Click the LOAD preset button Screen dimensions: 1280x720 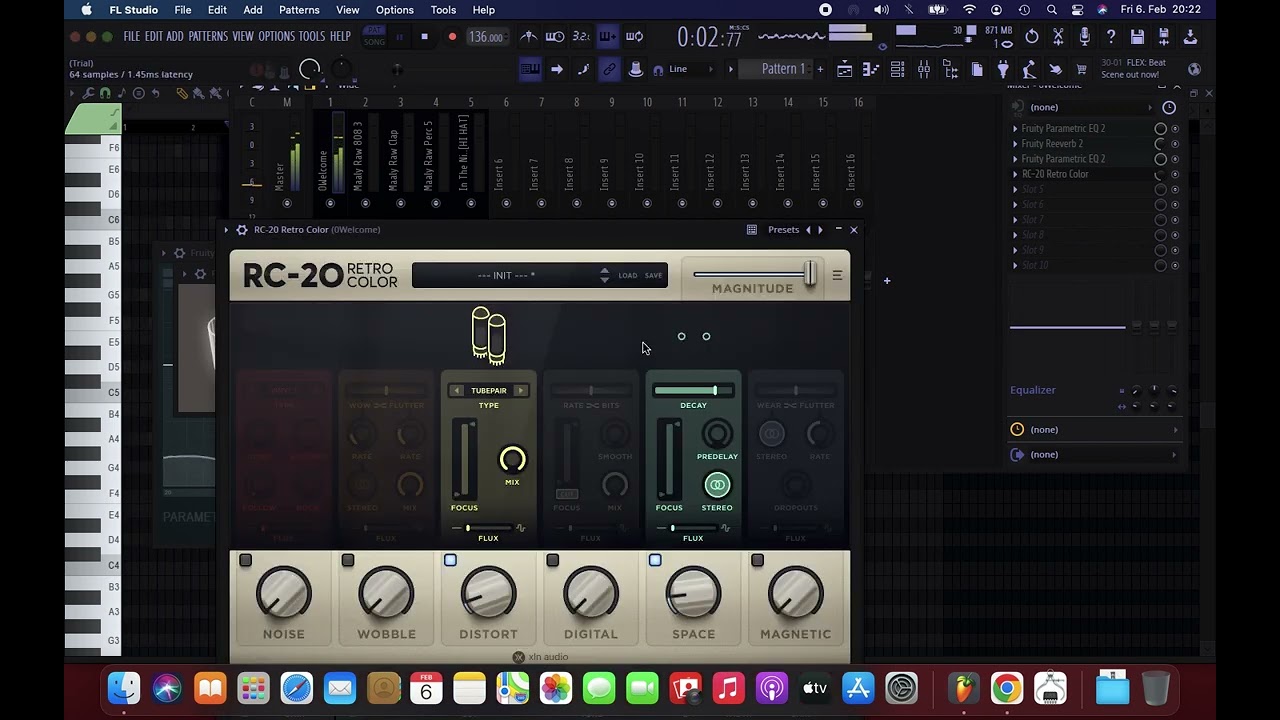tap(627, 275)
